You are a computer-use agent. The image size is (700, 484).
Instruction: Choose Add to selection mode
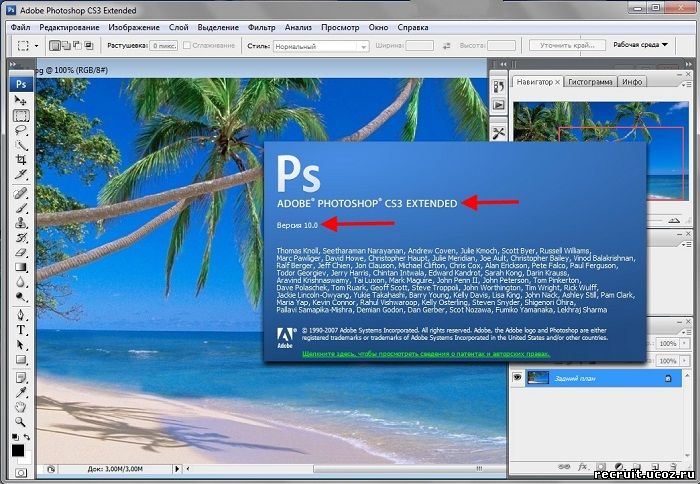click(66, 46)
